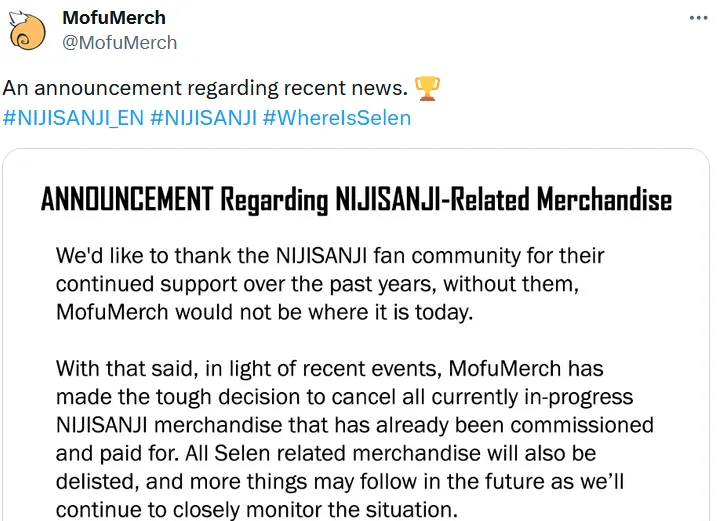
Task: Open the #WhereIsSelen hashtag
Action: (x=337, y=118)
